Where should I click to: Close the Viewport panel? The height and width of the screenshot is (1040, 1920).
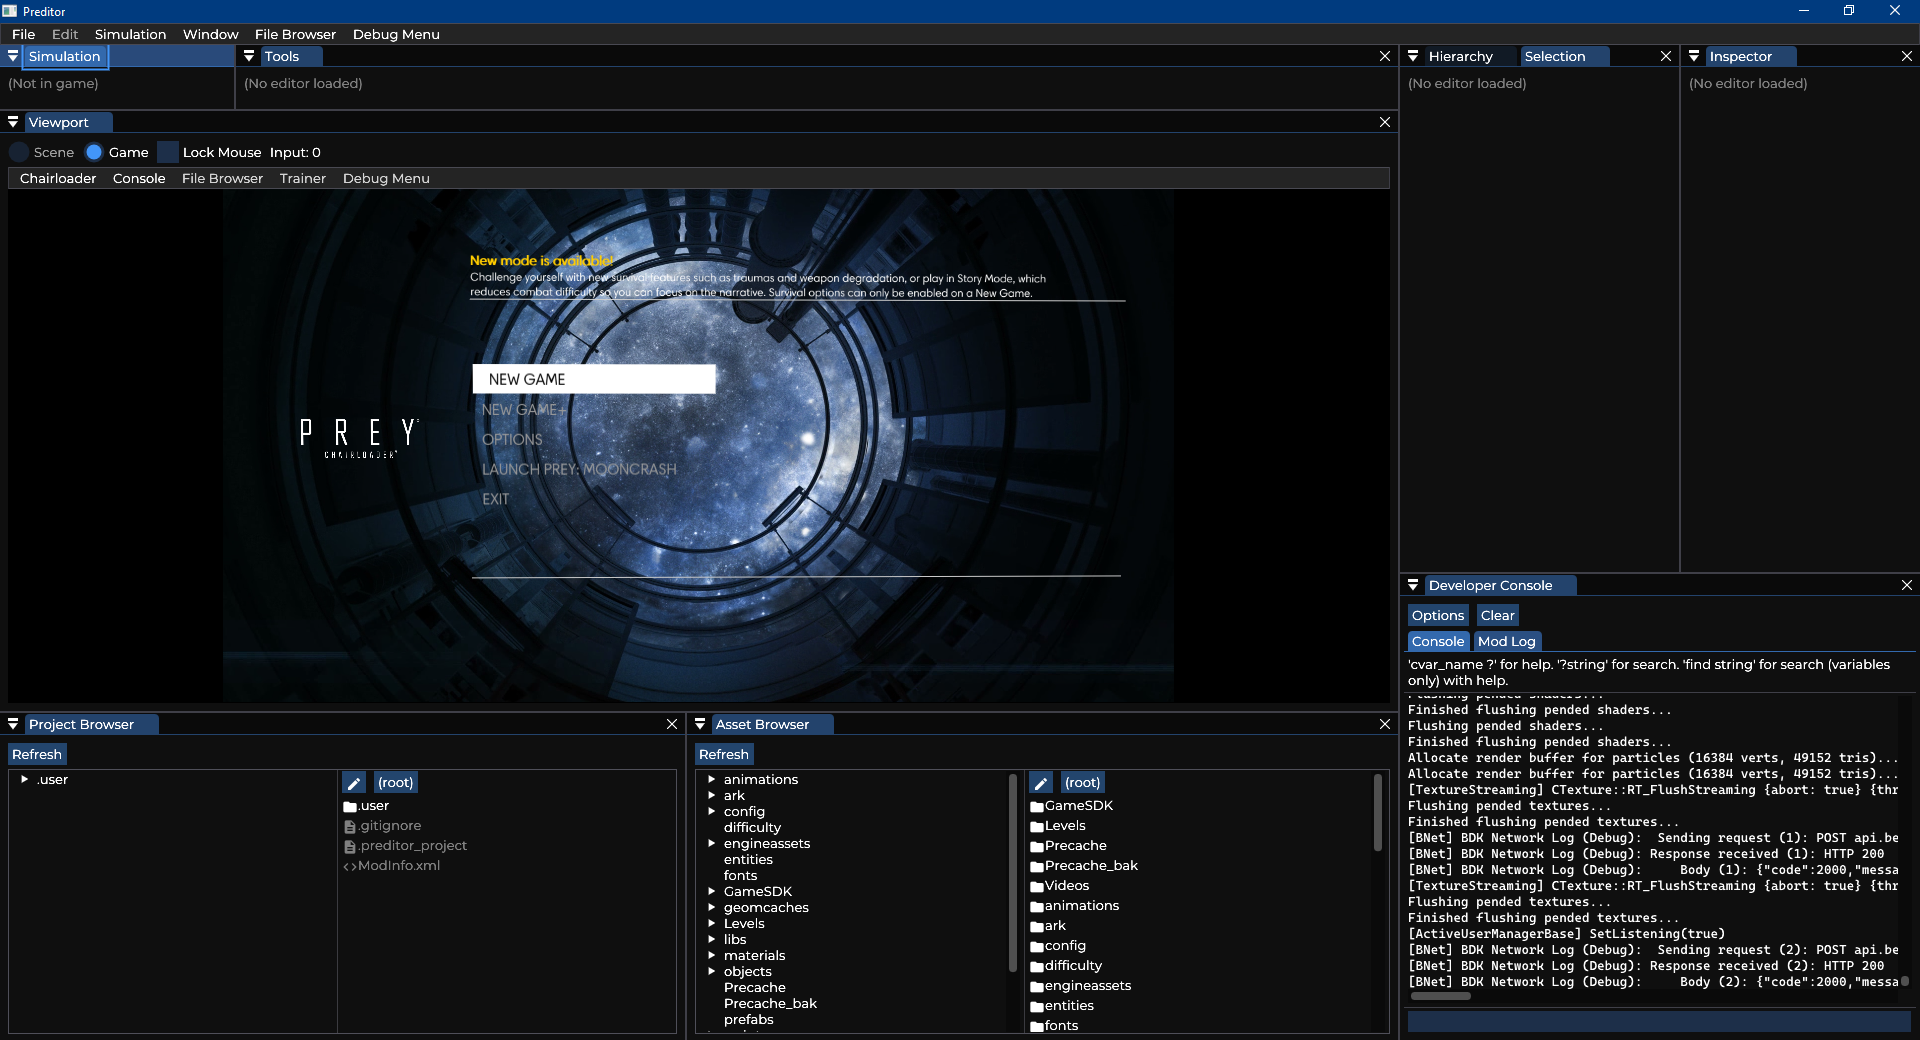[1385, 122]
